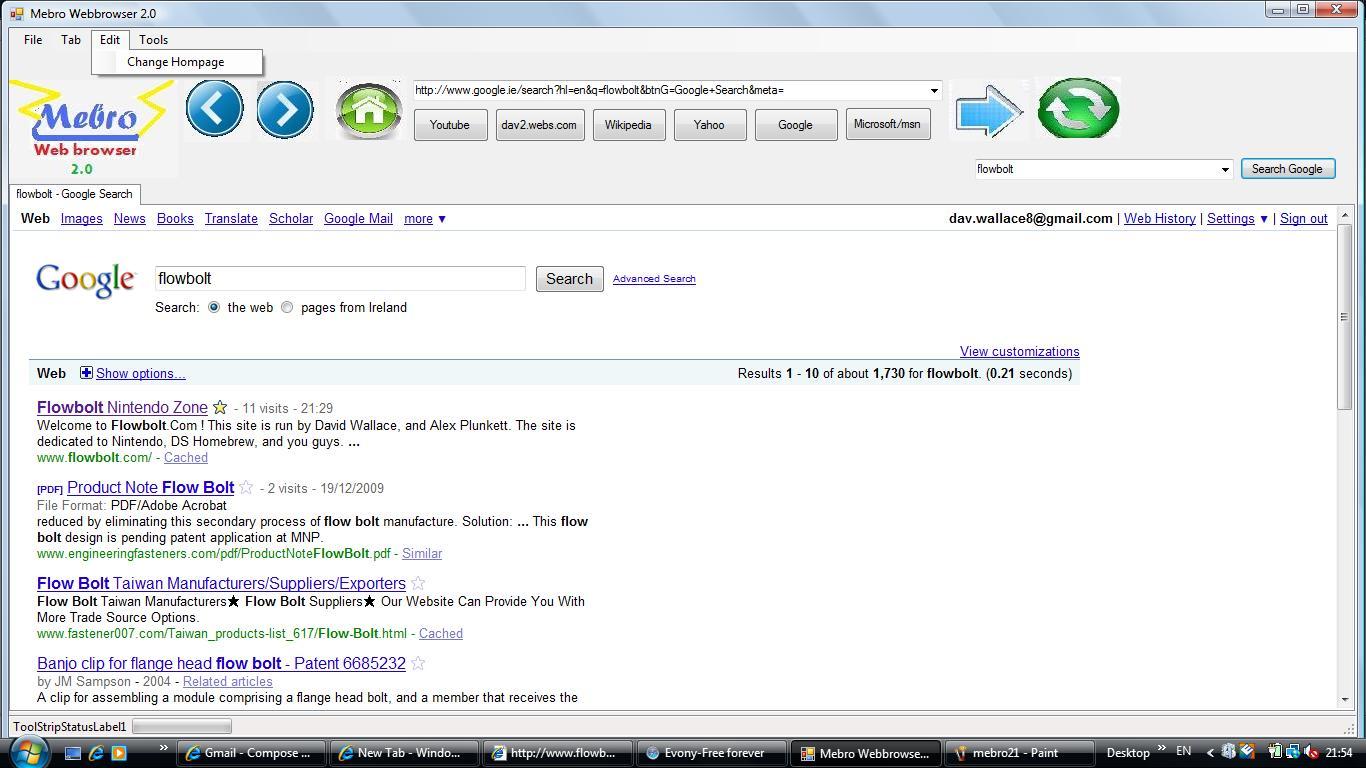This screenshot has width=1366, height=768.
Task: Launch Internet Explorer from quick launch
Action: click(96, 753)
